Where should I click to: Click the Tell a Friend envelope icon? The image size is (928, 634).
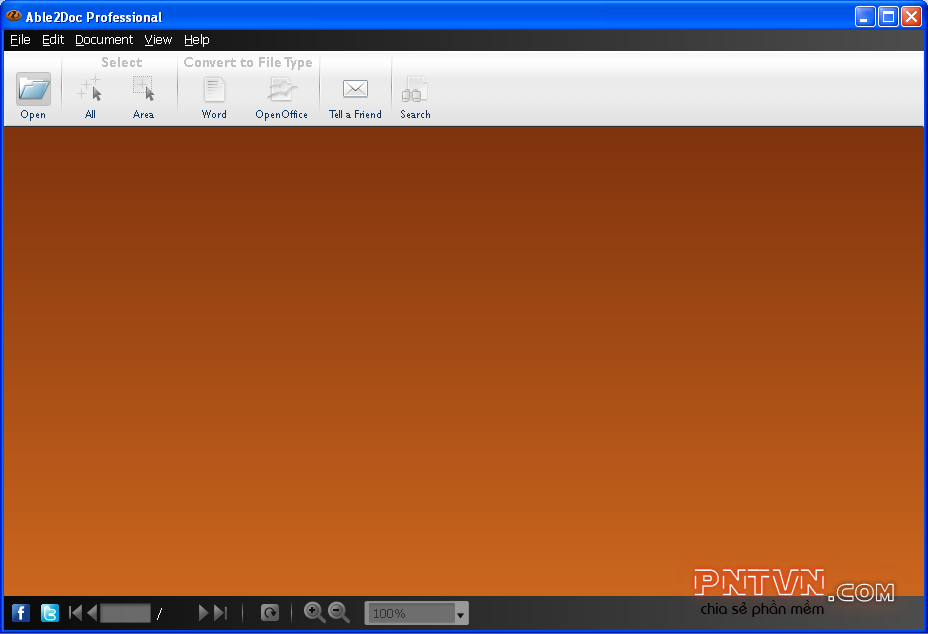click(355, 89)
